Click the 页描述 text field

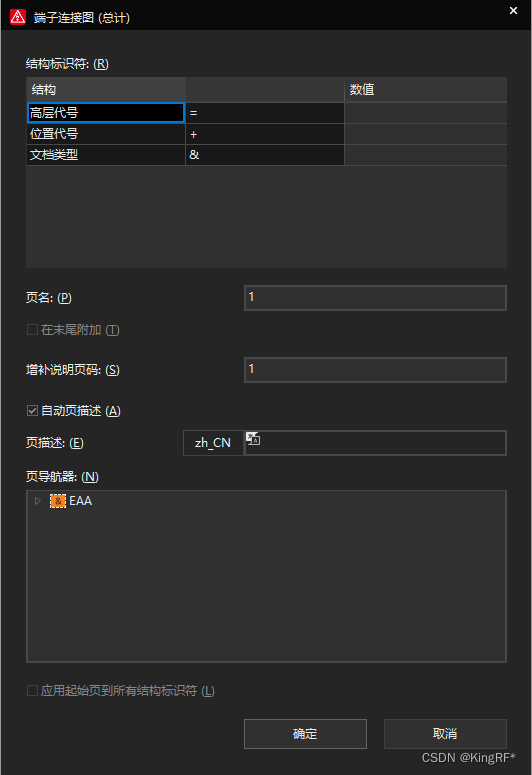[x=375, y=443]
